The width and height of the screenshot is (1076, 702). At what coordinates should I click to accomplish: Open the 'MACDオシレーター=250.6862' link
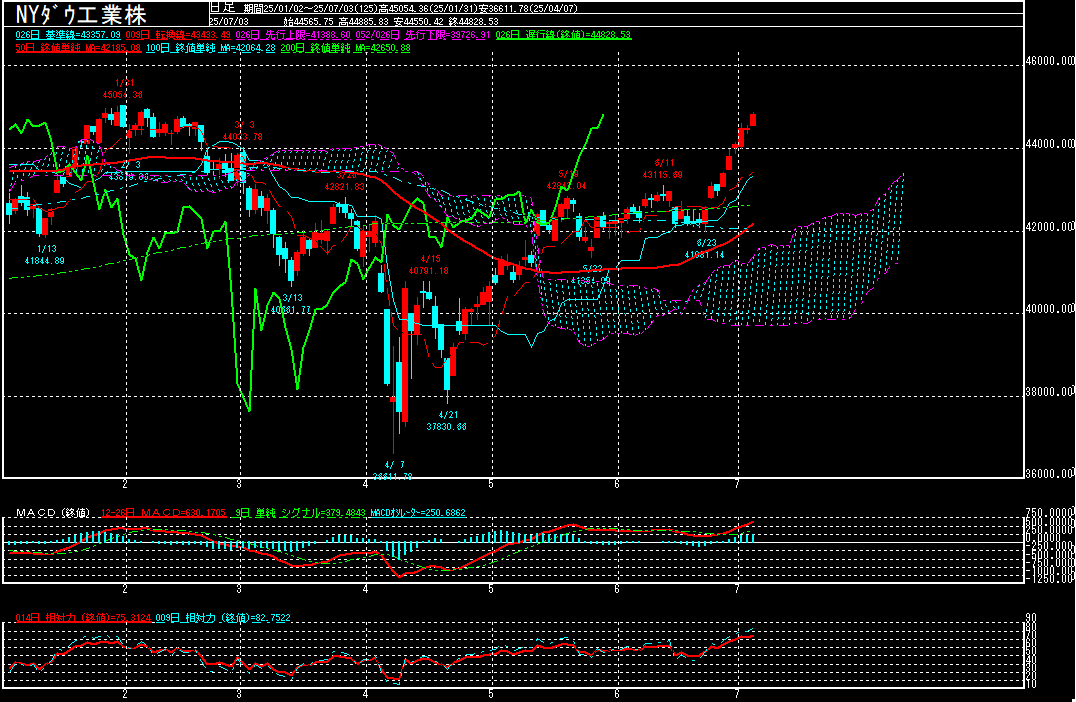click(418, 513)
